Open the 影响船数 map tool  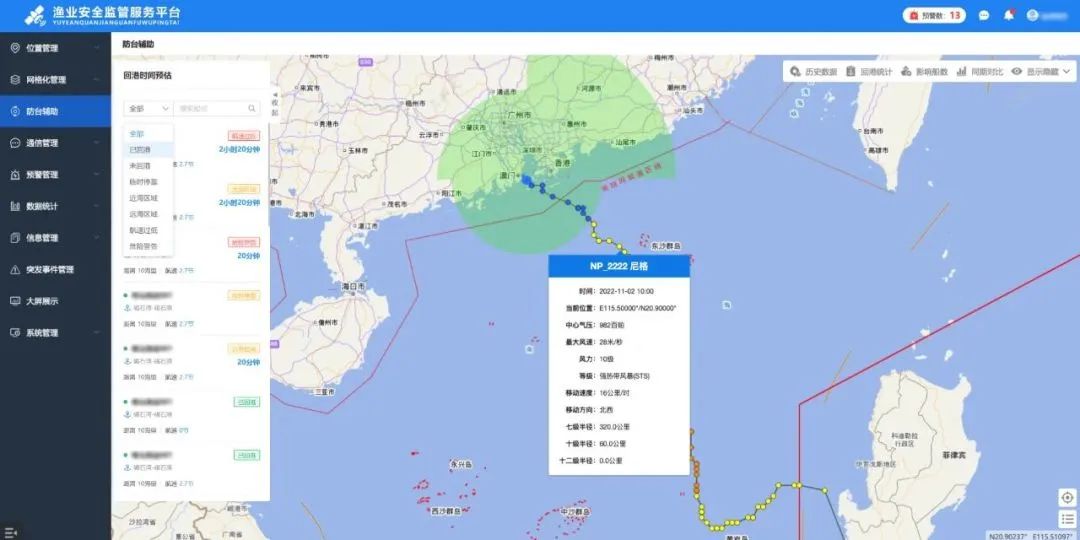tap(925, 71)
